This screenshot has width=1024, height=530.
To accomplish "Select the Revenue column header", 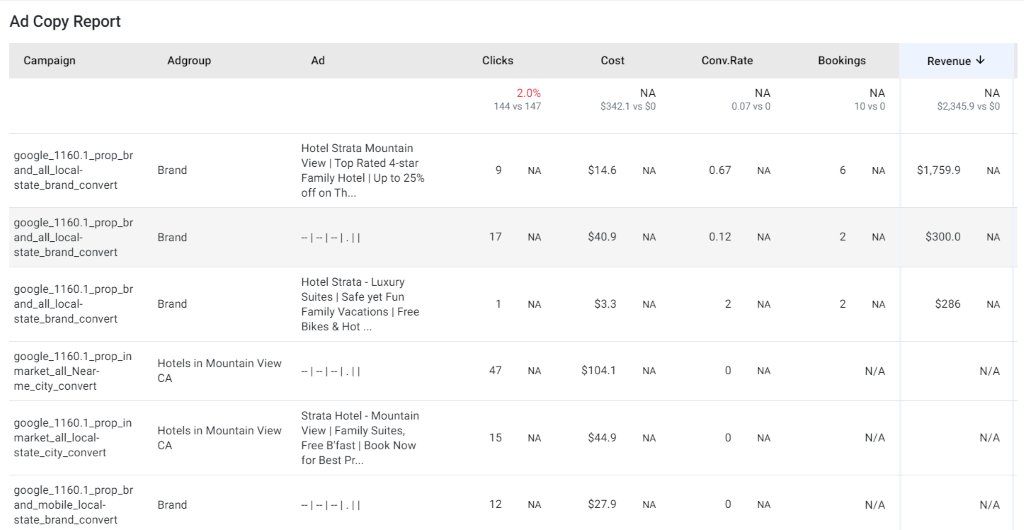I will click(949, 61).
